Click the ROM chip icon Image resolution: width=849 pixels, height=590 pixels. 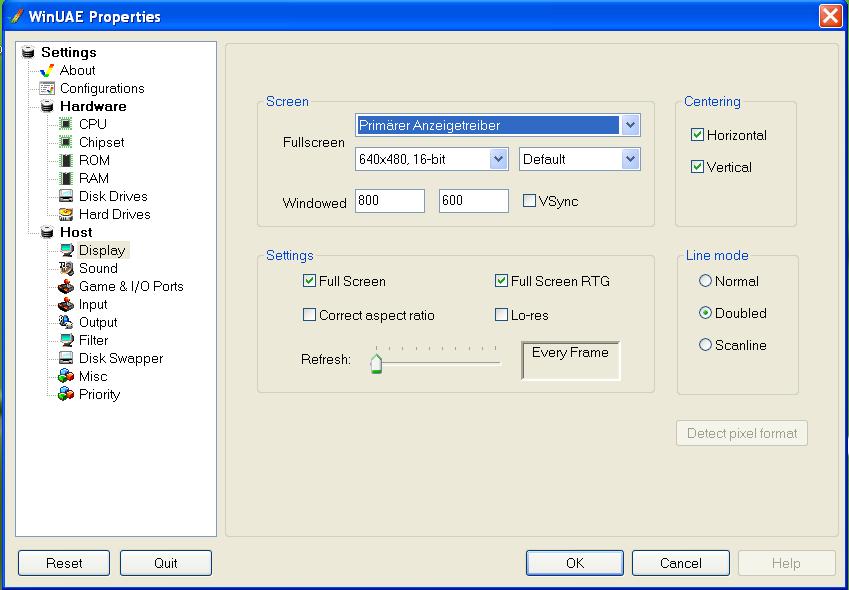pyautogui.click(x=66, y=160)
